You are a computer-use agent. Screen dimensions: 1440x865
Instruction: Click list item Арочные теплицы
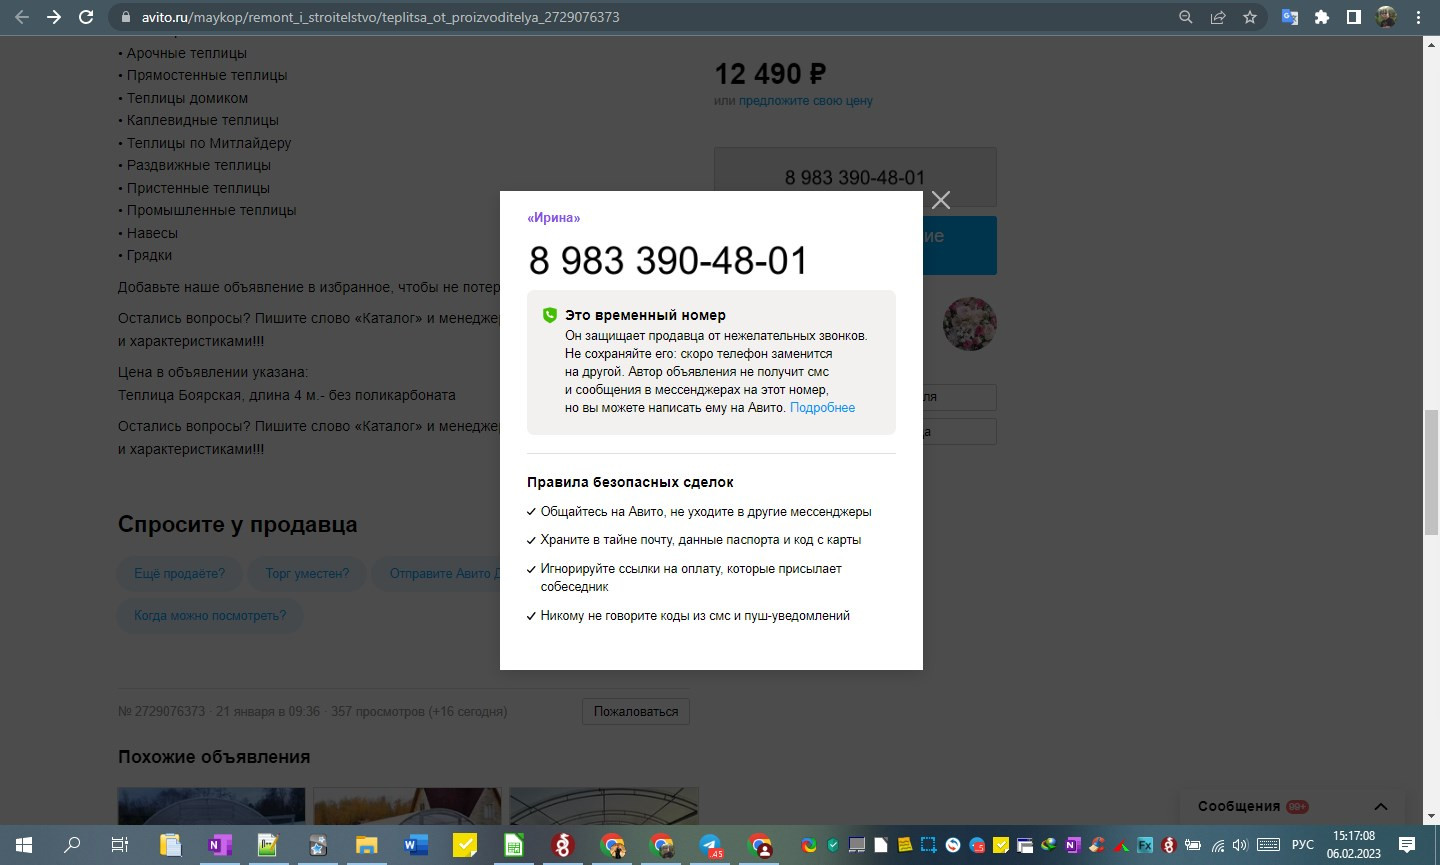tap(186, 53)
